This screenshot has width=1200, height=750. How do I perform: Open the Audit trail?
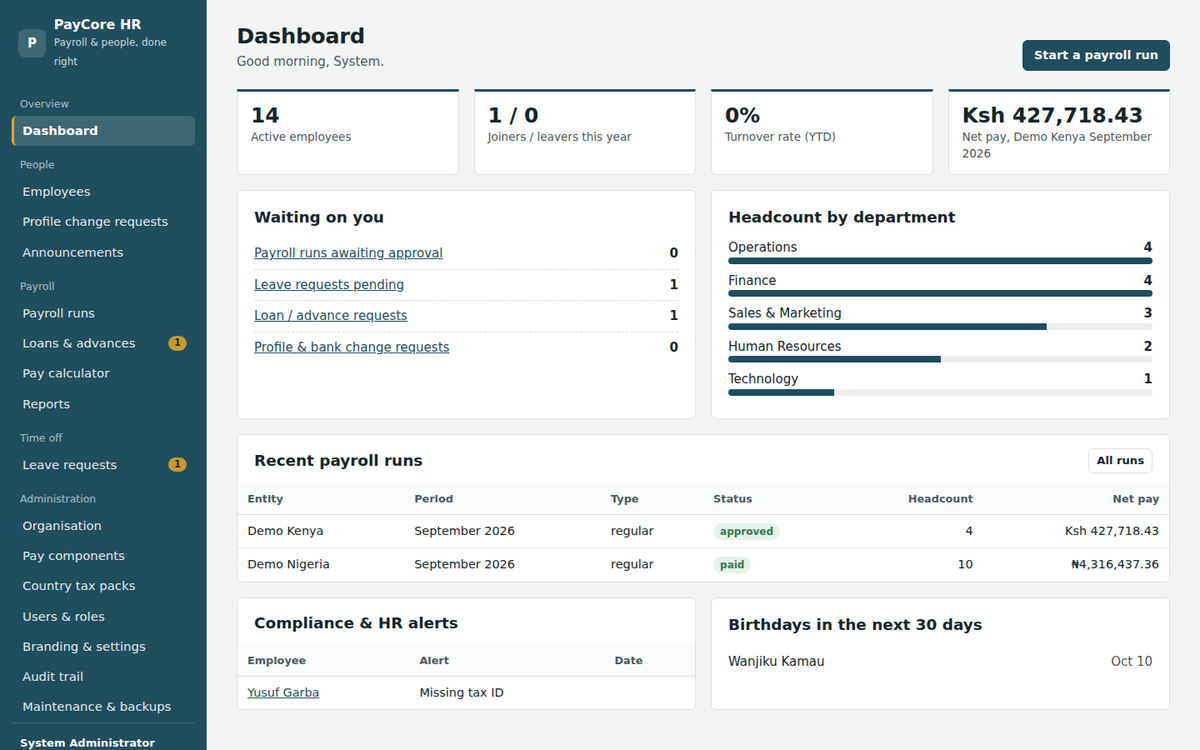[103, 677]
